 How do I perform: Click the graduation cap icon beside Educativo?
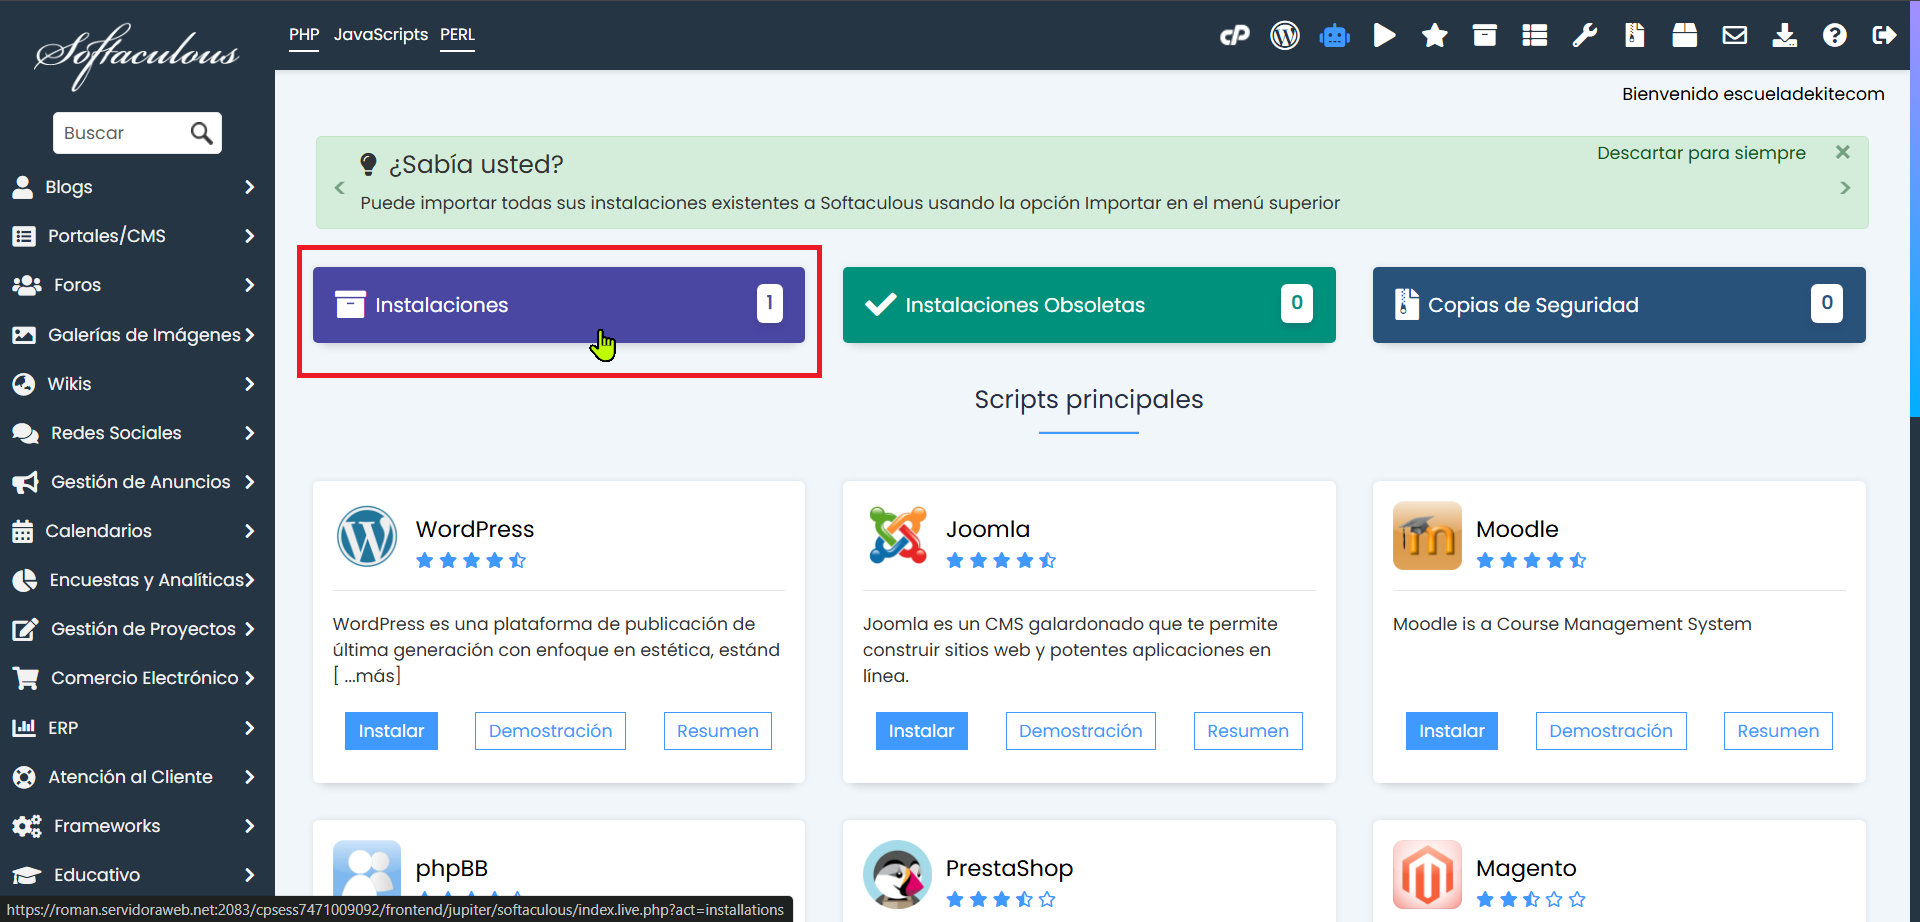[26, 876]
